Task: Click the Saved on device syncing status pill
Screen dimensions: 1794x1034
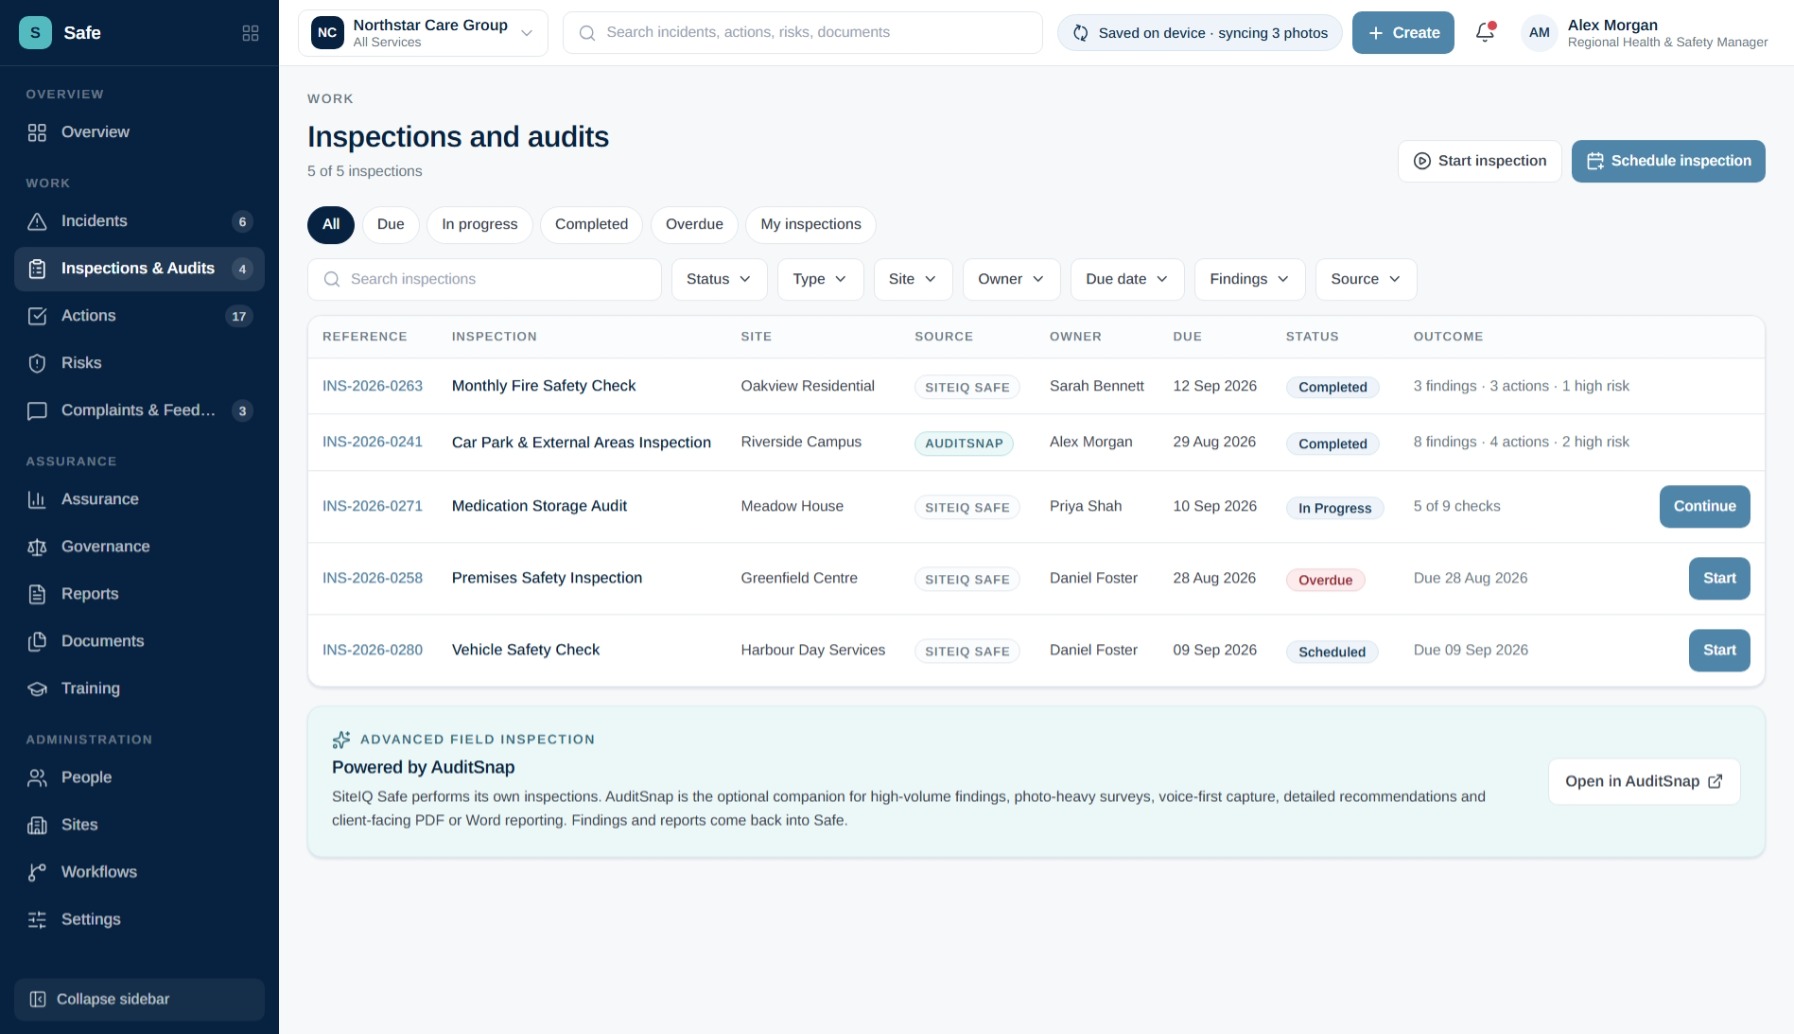Action: click(x=1199, y=33)
